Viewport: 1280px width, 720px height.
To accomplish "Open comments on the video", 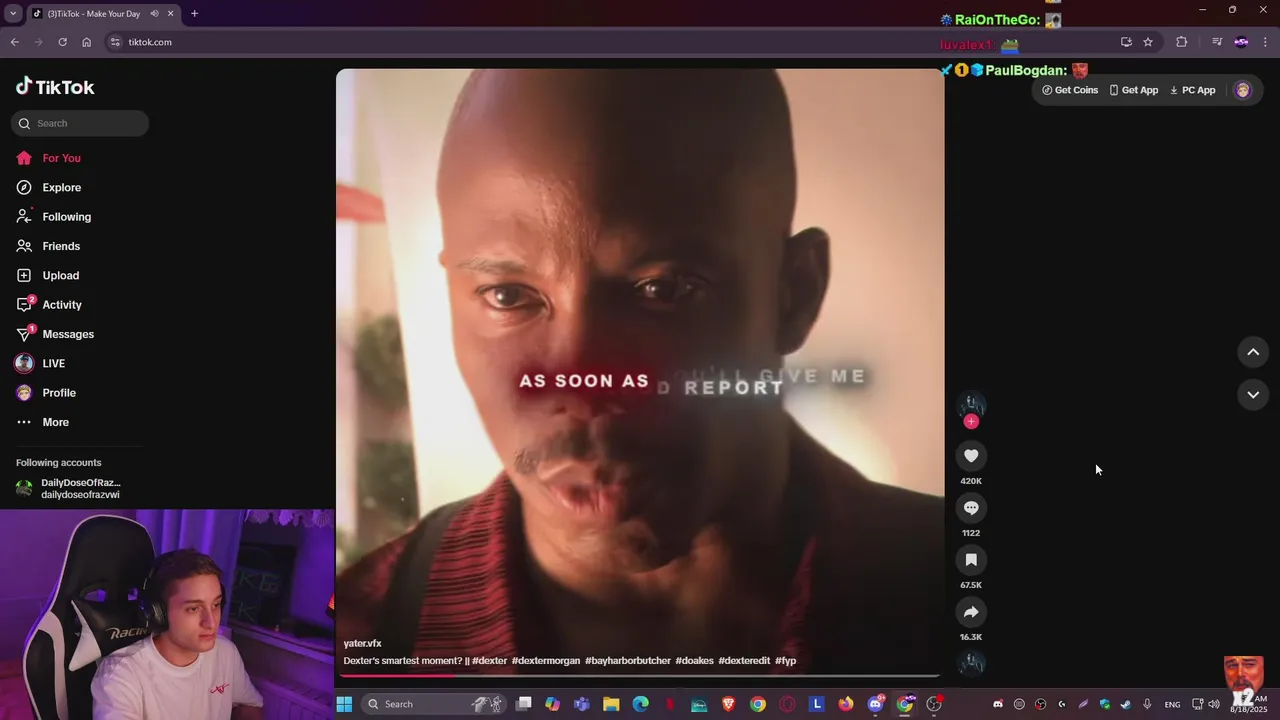I will pos(971,508).
